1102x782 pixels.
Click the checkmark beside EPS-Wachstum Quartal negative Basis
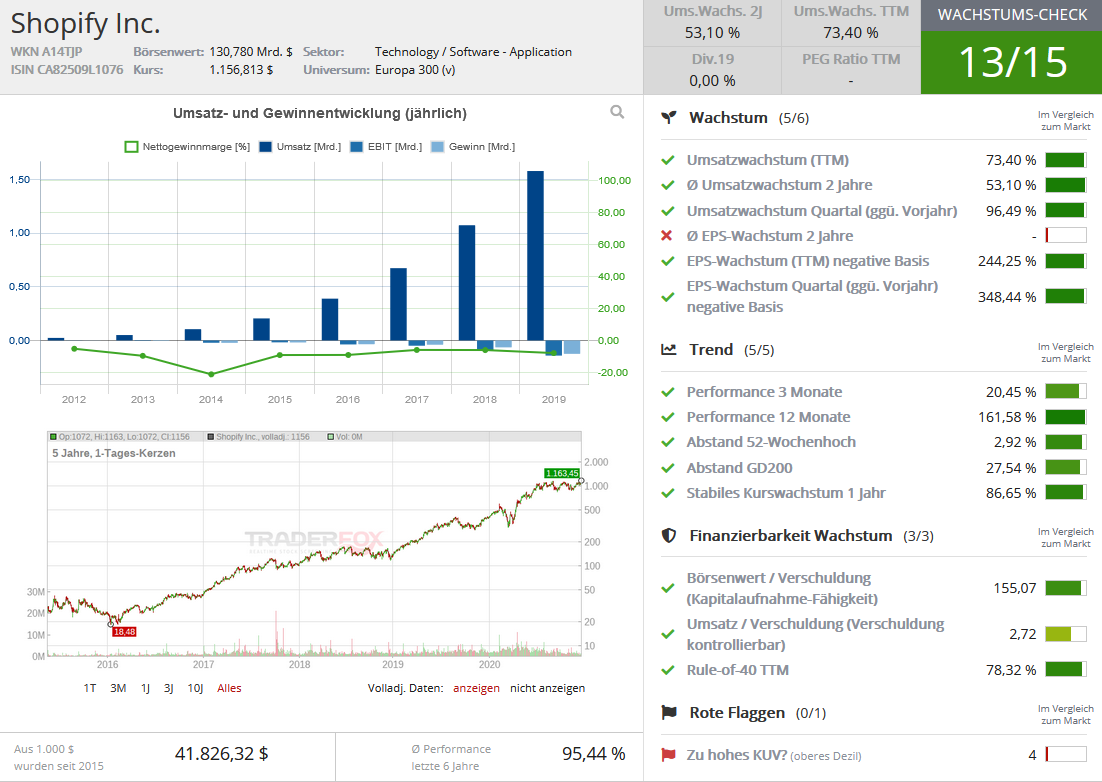[x=668, y=297]
